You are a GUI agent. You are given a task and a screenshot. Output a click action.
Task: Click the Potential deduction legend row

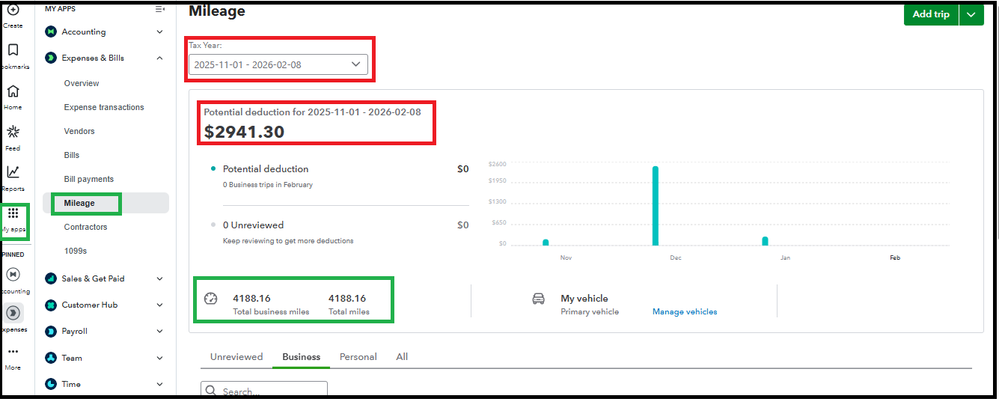[340, 169]
